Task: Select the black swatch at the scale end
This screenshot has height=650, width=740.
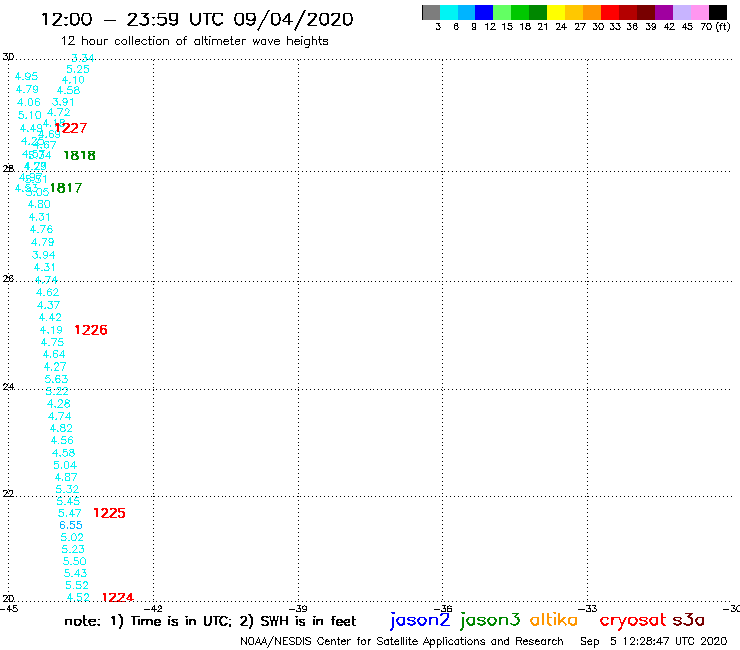Action: pos(717,13)
